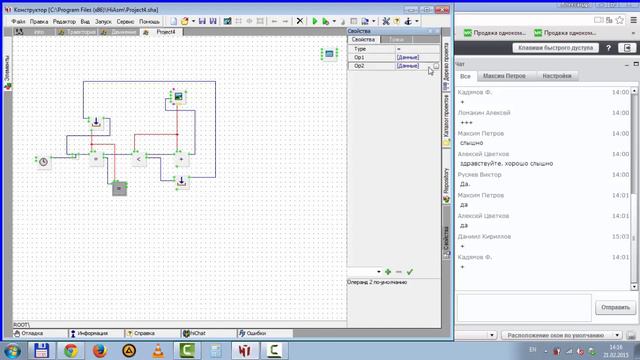The image size is (640, 360).
Task: Click the Отправить send button
Action: pyautogui.click(x=615, y=307)
